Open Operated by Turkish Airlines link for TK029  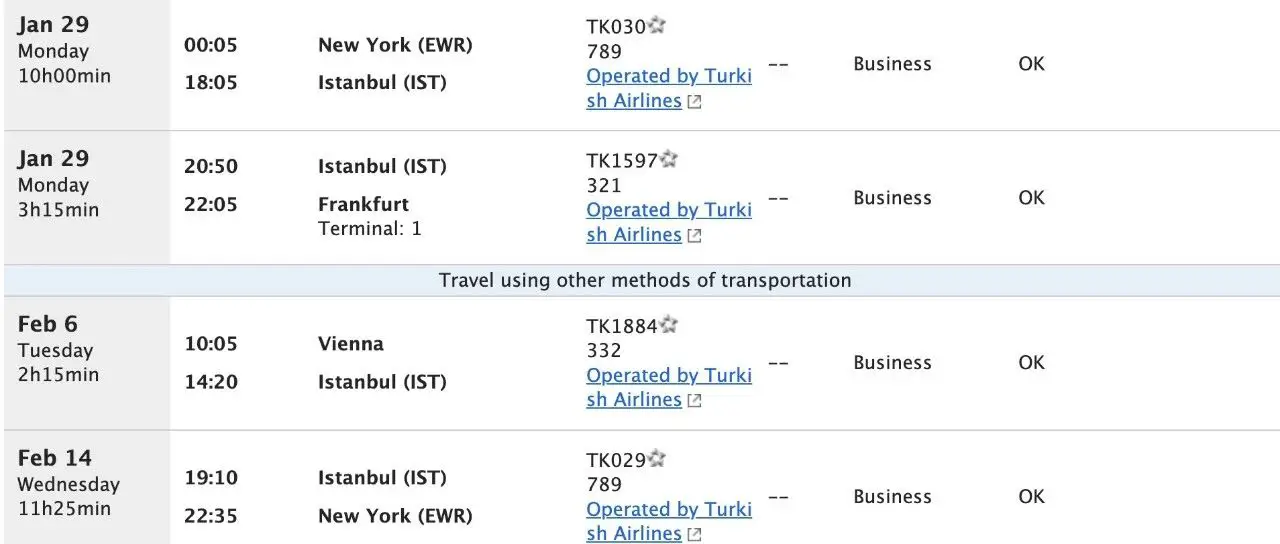(x=669, y=521)
